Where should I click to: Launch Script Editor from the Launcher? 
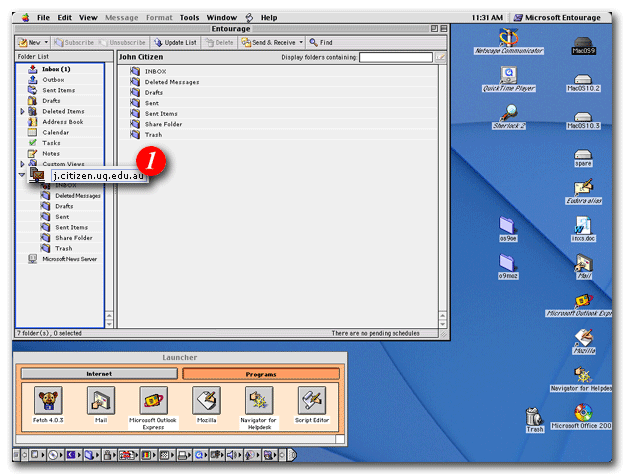311,402
